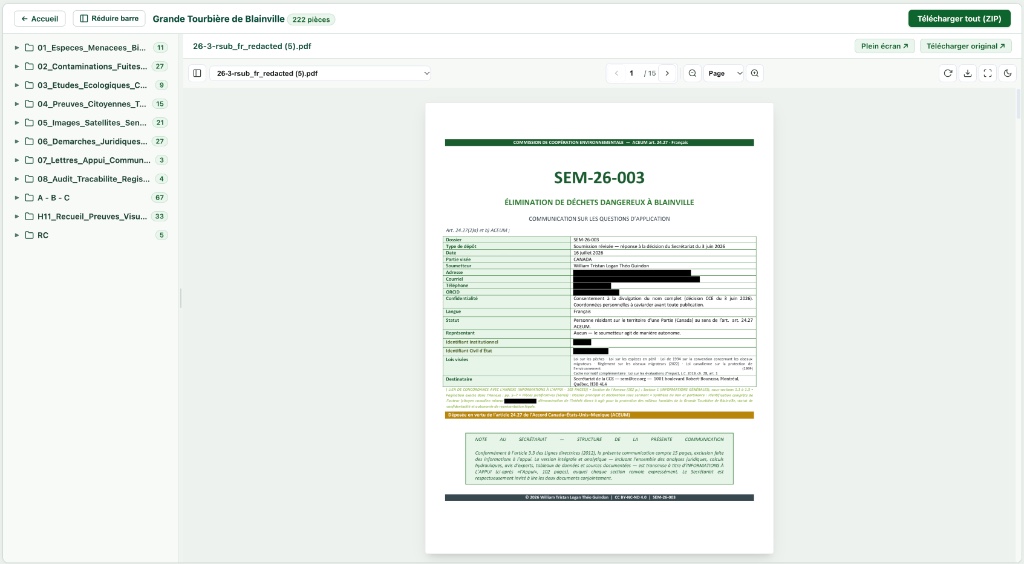Toggle the PDF viewer sidebar panel icon
Image resolution: width=1024 pixels, height=564 pixels.
tap(197, 73)
